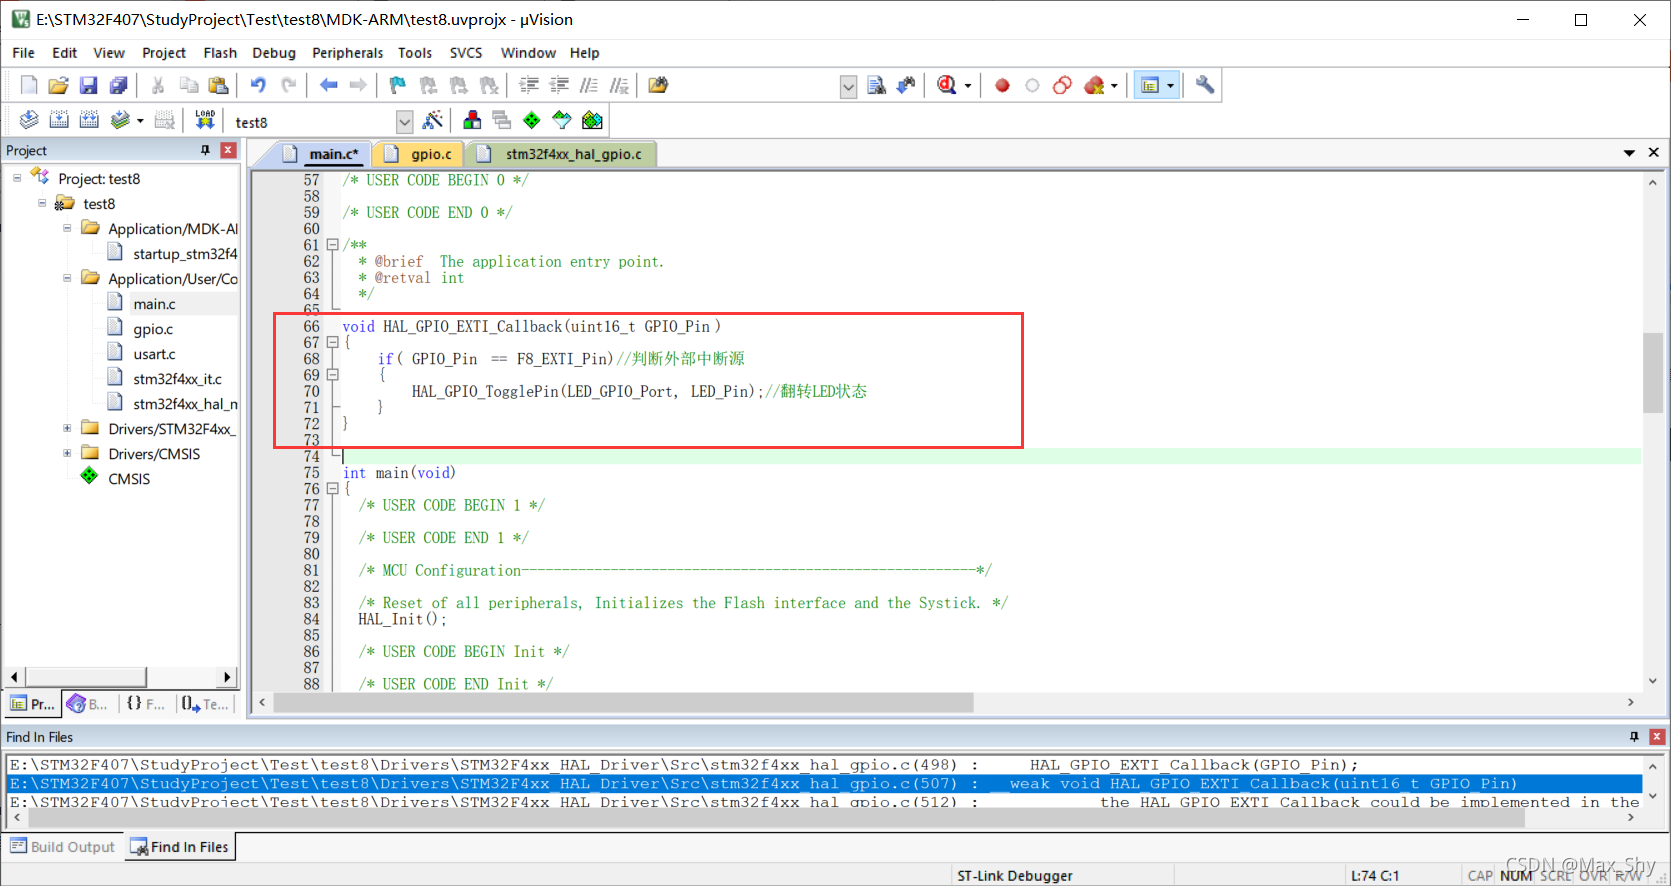Collapse the Application/User/Core folder

[67, 278]
